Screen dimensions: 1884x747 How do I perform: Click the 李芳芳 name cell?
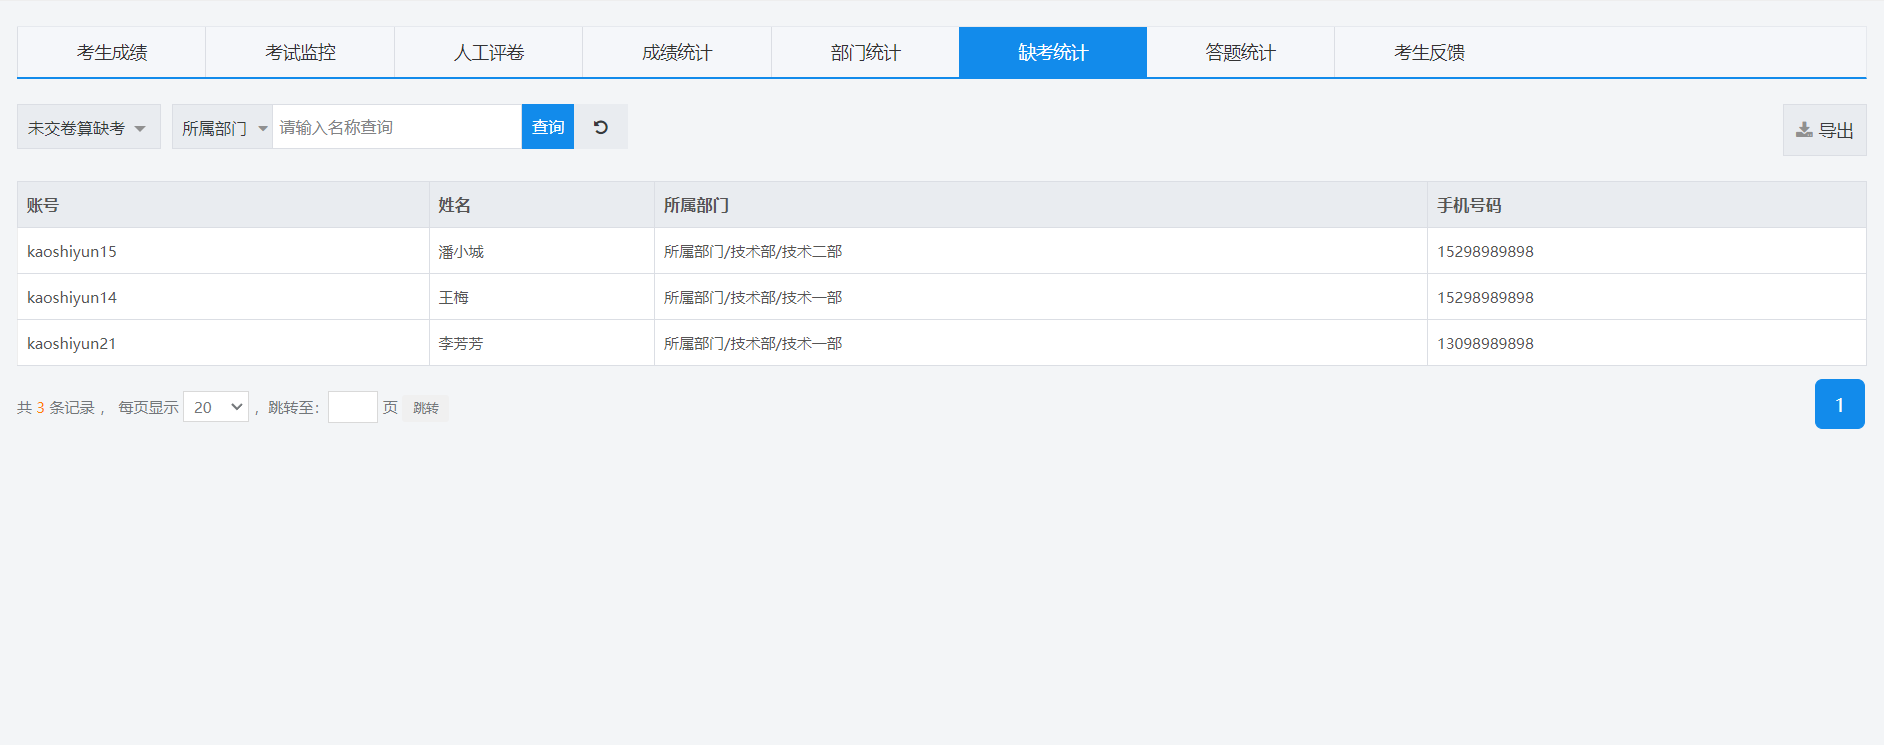click(x=461, y=344)
